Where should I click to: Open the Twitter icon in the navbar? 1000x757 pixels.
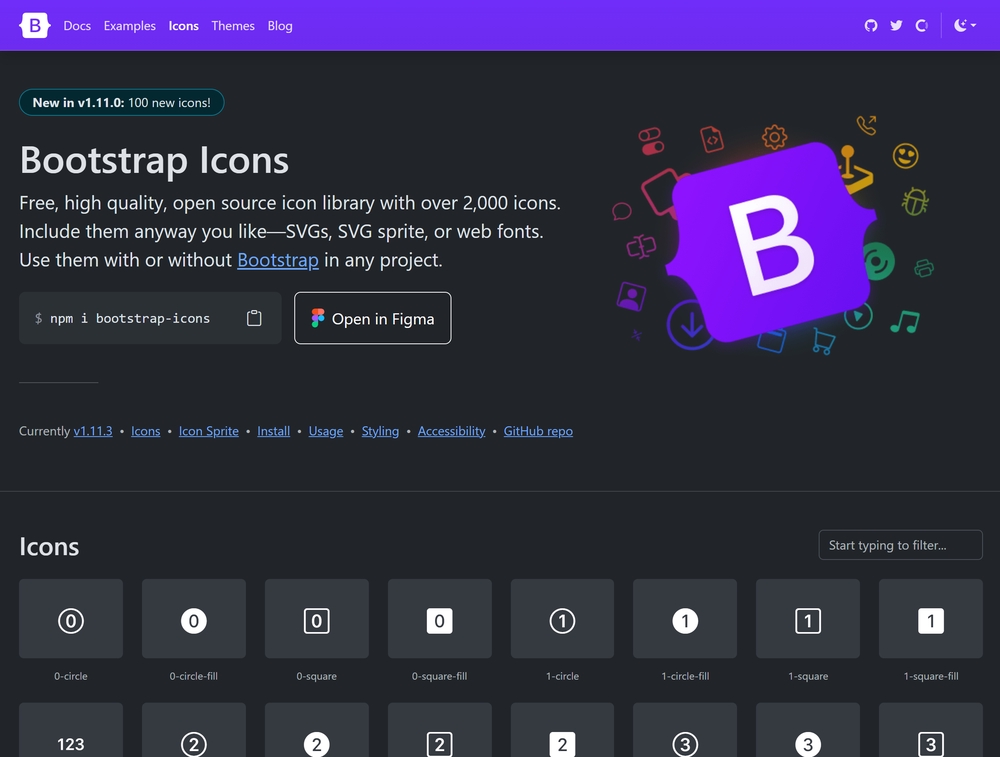point(896,26)
